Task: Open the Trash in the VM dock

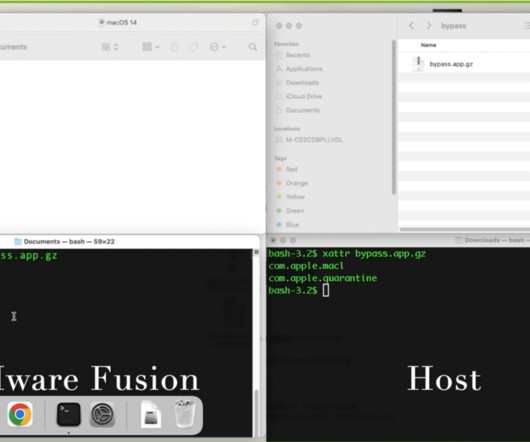Action: (x=185, y=414)
